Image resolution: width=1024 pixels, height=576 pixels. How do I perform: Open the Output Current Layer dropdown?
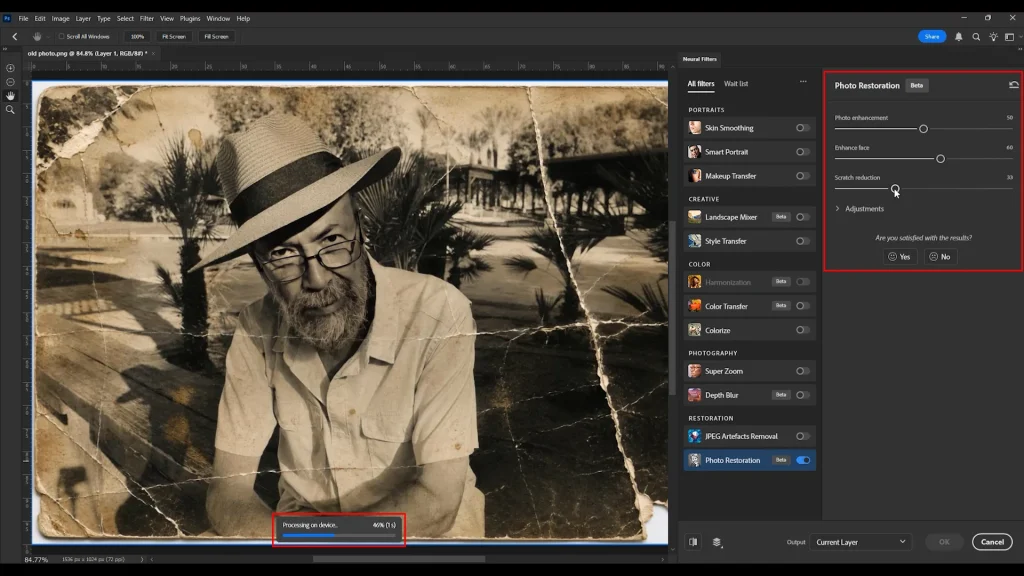pyautogui.click(x=860, y=542)
